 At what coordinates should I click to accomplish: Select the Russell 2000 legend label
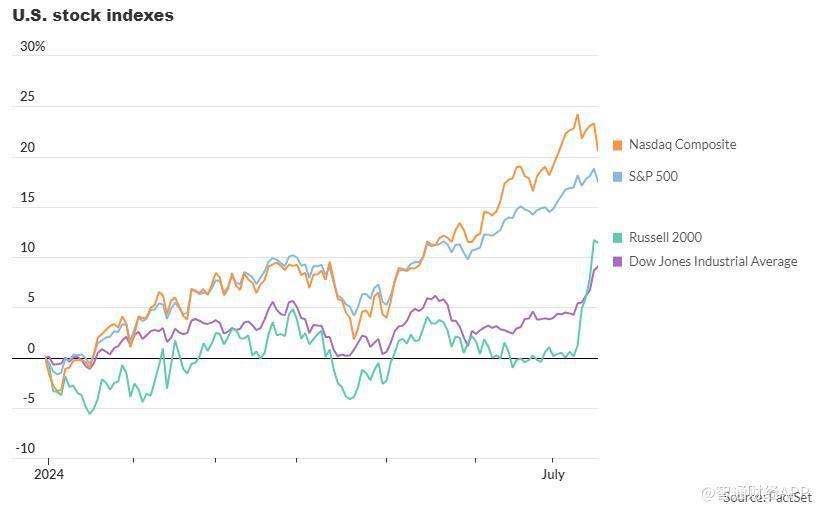click(x=665, y=237)
